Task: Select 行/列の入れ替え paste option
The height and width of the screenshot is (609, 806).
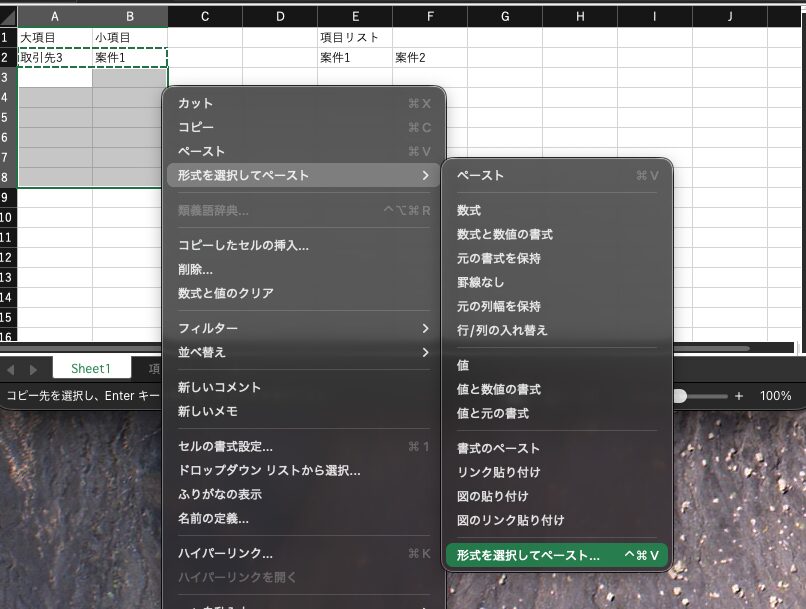Action: coord(502,330)
